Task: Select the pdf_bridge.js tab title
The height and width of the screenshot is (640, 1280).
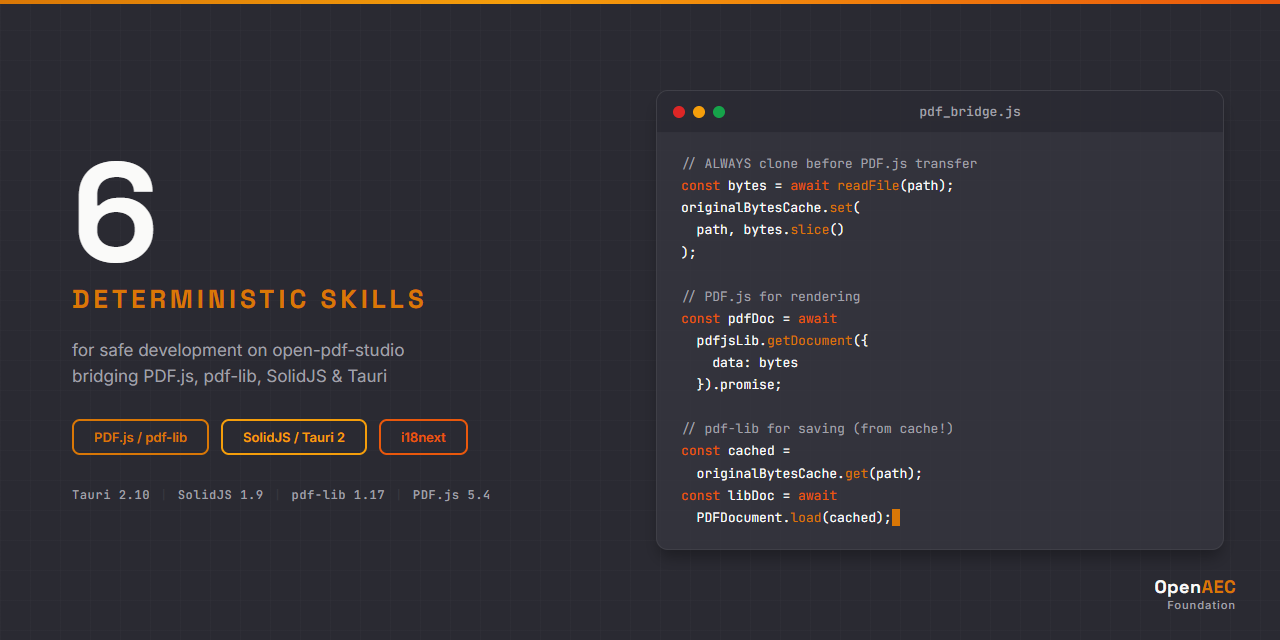Action: (970, 112)
